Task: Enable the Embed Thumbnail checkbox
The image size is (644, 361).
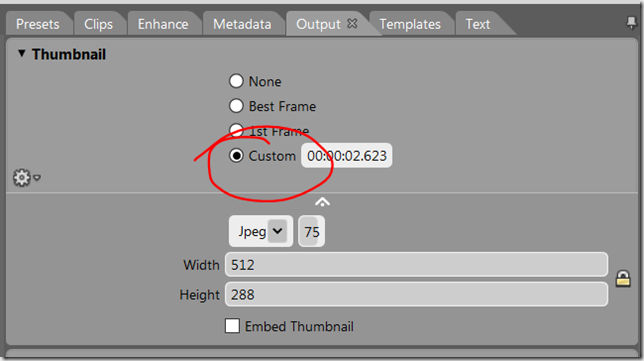Action: coord(232,326)
